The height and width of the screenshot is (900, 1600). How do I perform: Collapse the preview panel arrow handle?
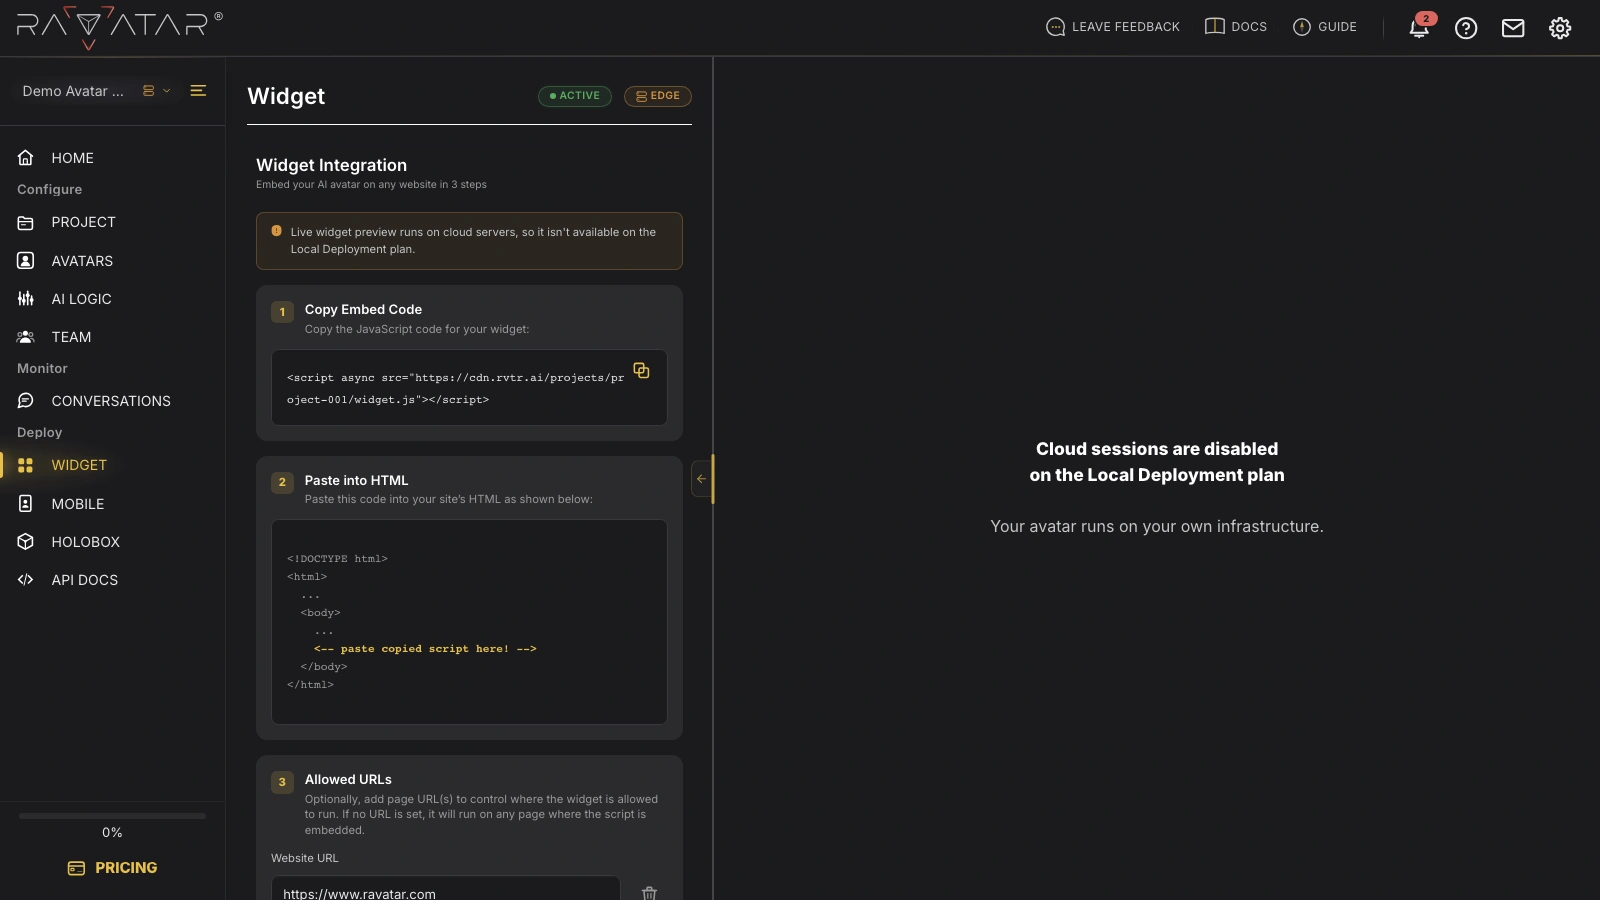pyautogui.click(x=701, y=479)
